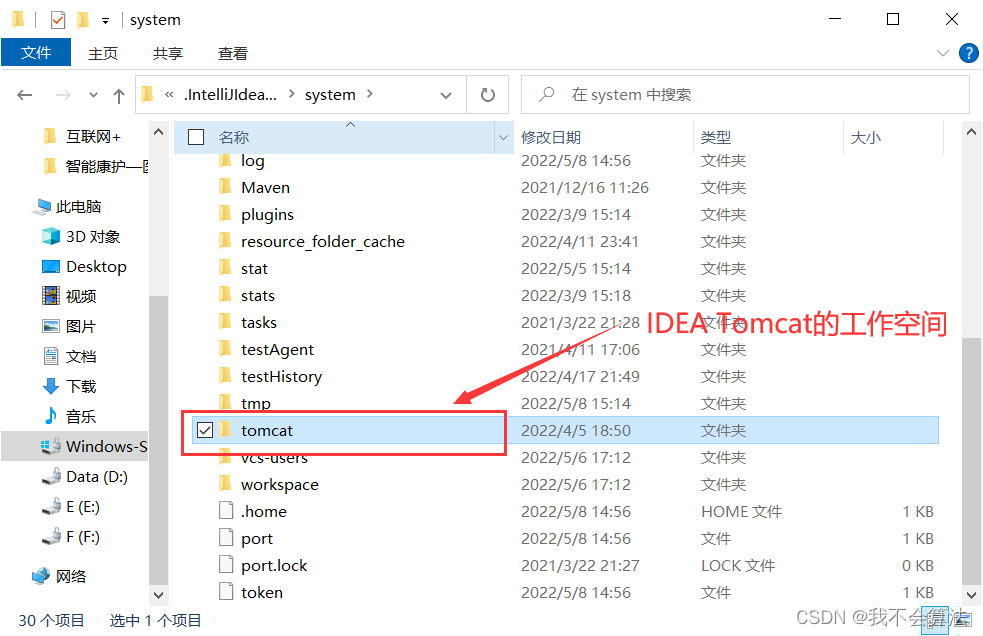This screenshot has width=983, height=636.
Task: Switch to the 查看 ribbon tab
Action: point(233,53)
